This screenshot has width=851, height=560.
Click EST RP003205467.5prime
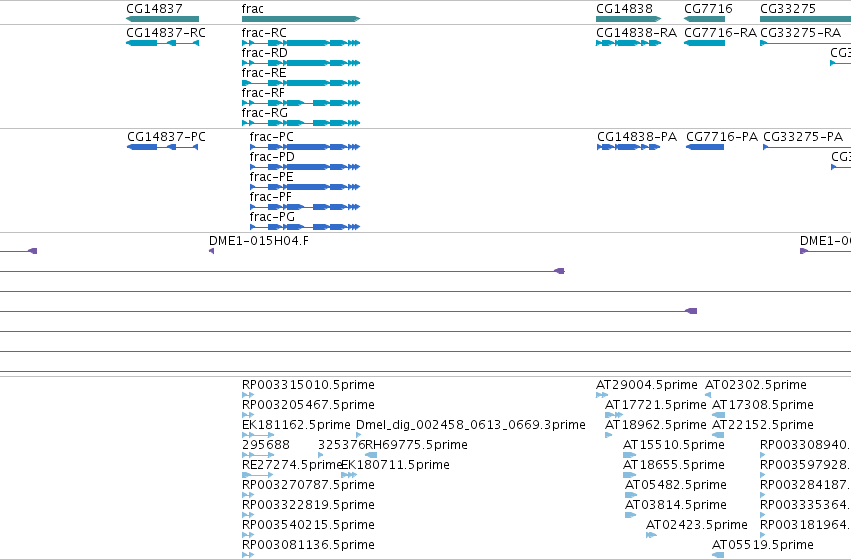click(x=248, y=415)
